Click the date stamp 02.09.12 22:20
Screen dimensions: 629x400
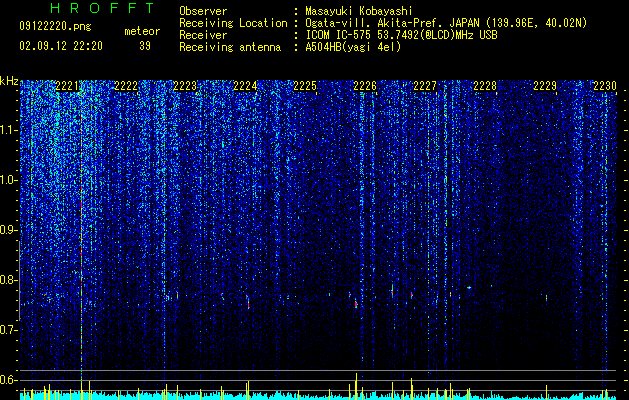(61, 46)
